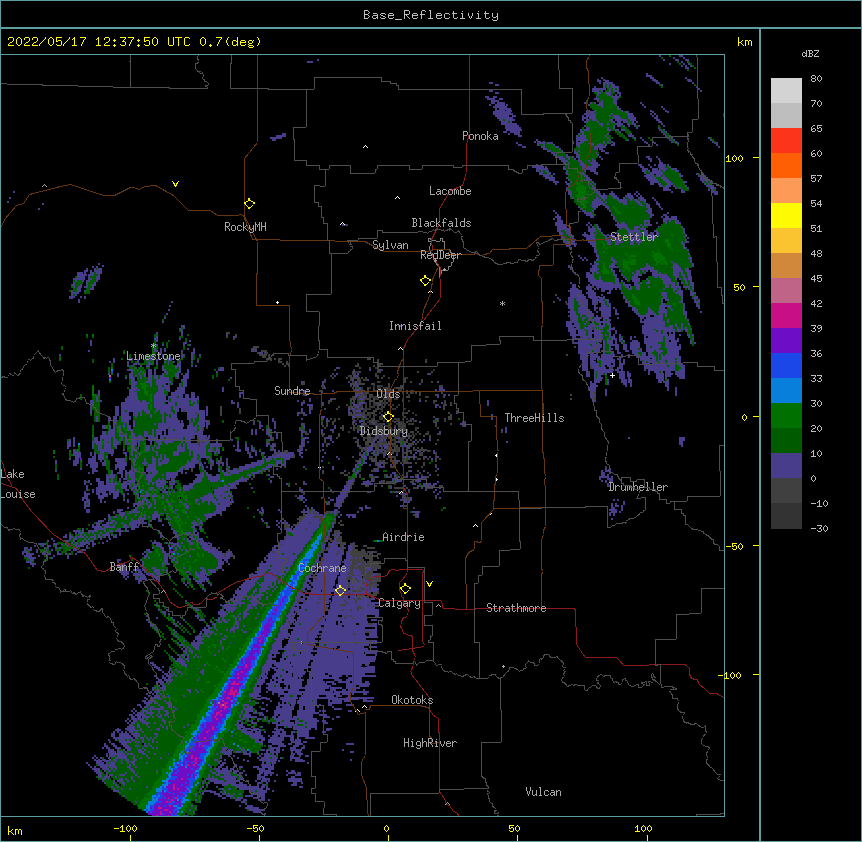Select the brown 48-45 dBZ legend swatch
Image resolution: width=862 pixels, height=842 pixels.
tap(786, 265)
